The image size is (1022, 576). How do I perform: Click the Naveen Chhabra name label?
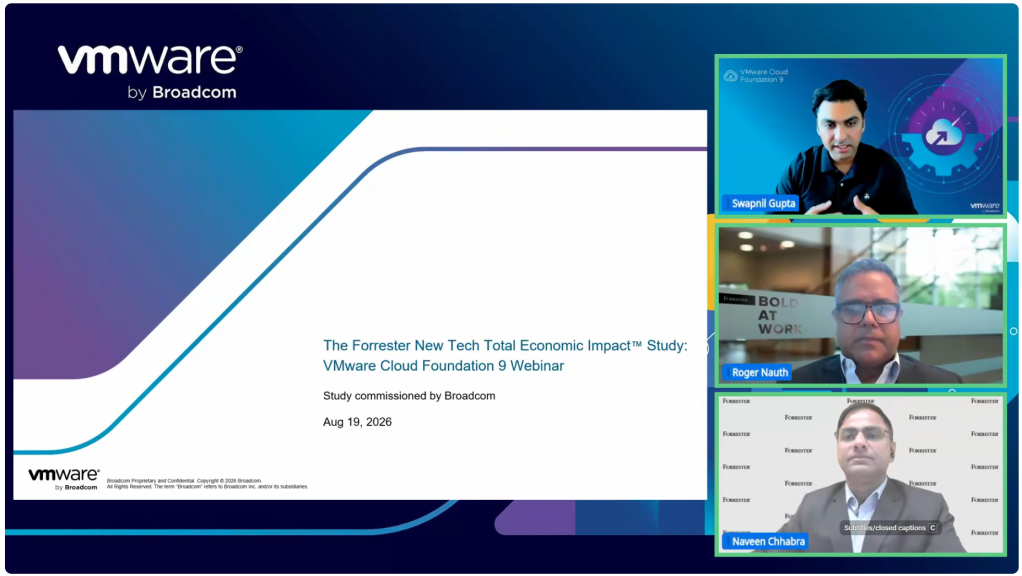(x=767, y=541)
